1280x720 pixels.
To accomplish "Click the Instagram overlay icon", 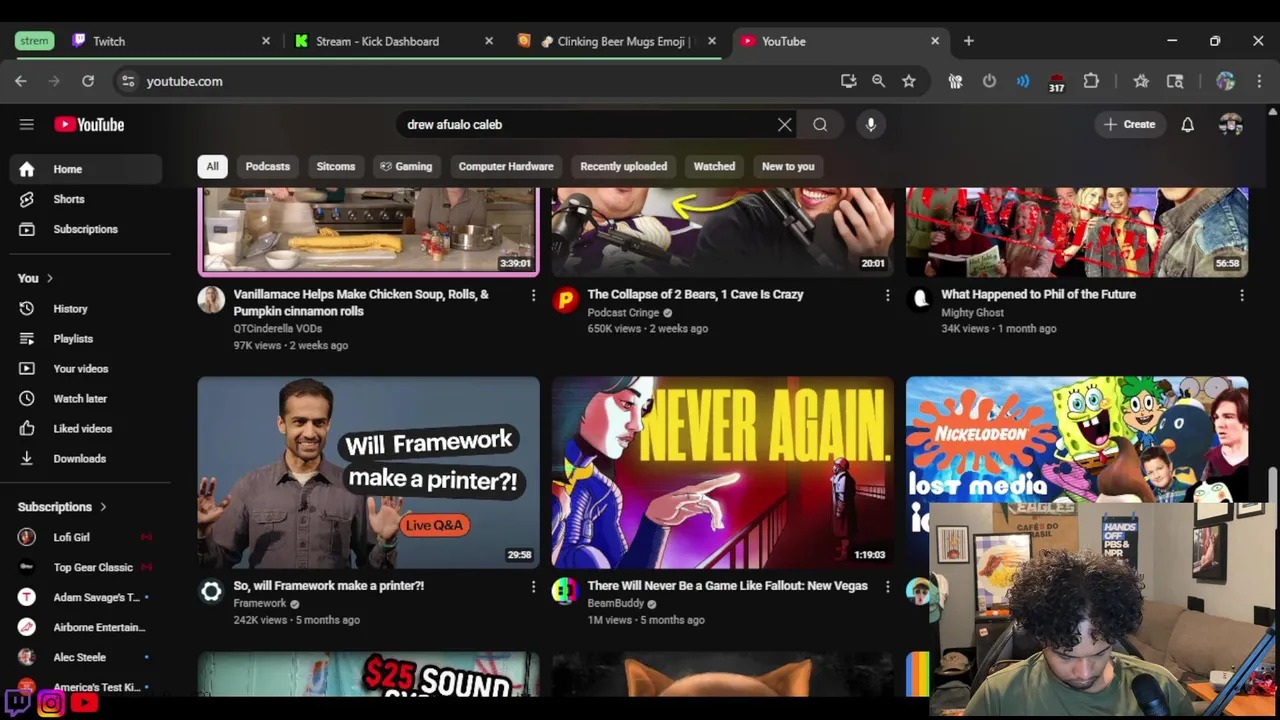I will [50, 703].
